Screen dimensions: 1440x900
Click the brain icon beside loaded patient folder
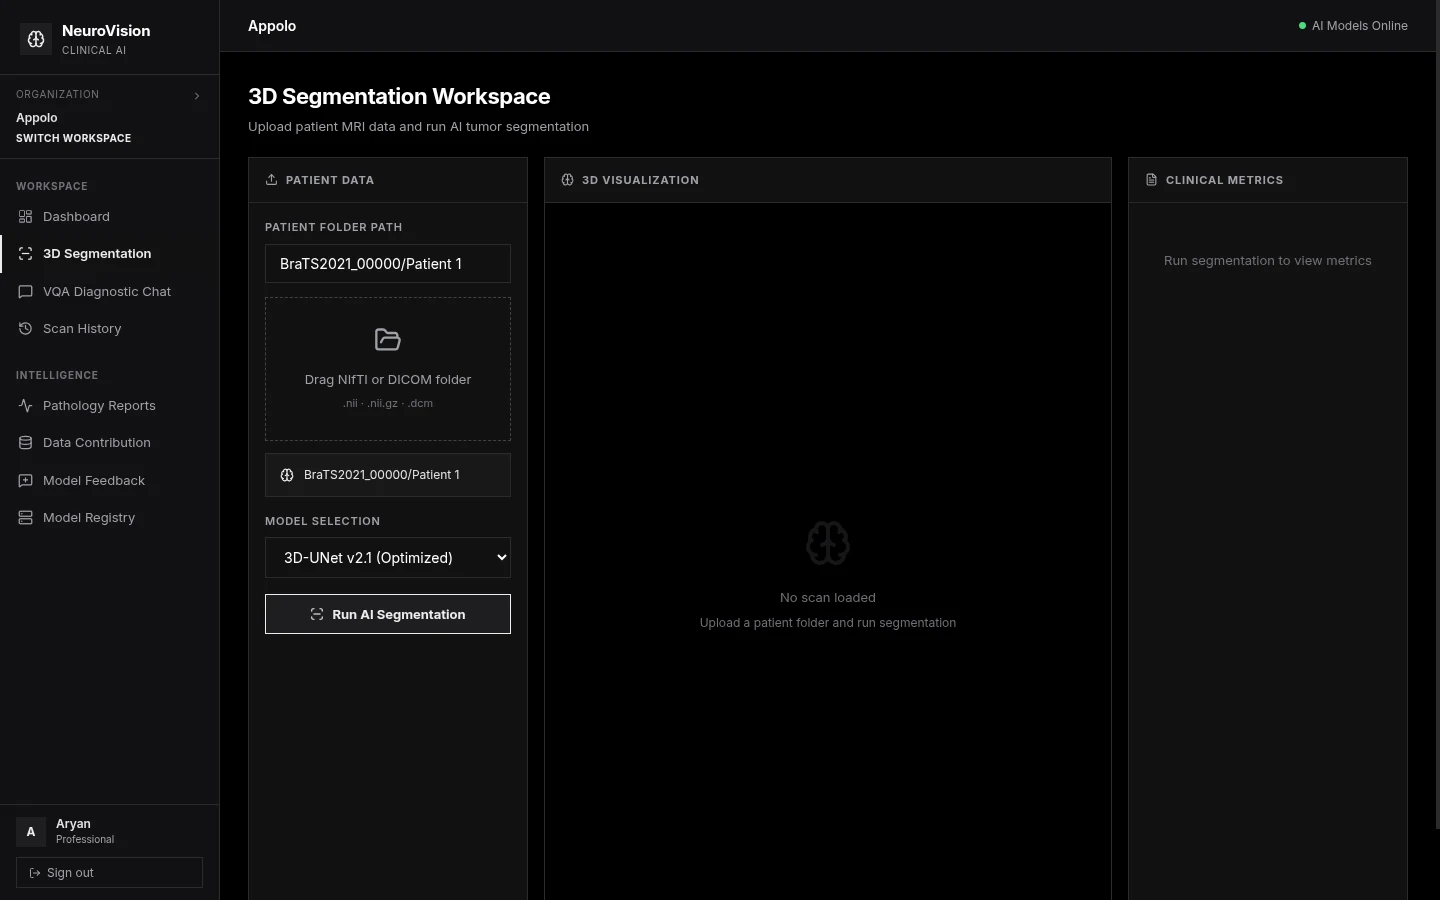(x=287, y=475)
